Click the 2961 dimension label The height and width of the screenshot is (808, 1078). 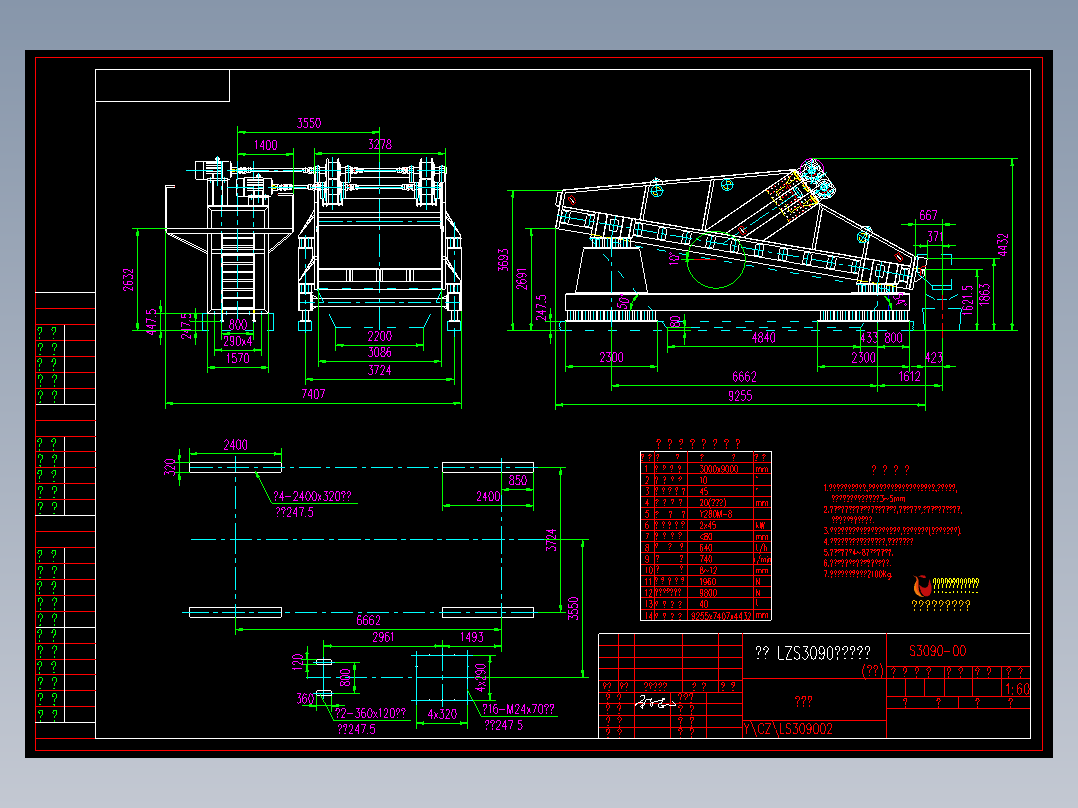coord(383,637)
